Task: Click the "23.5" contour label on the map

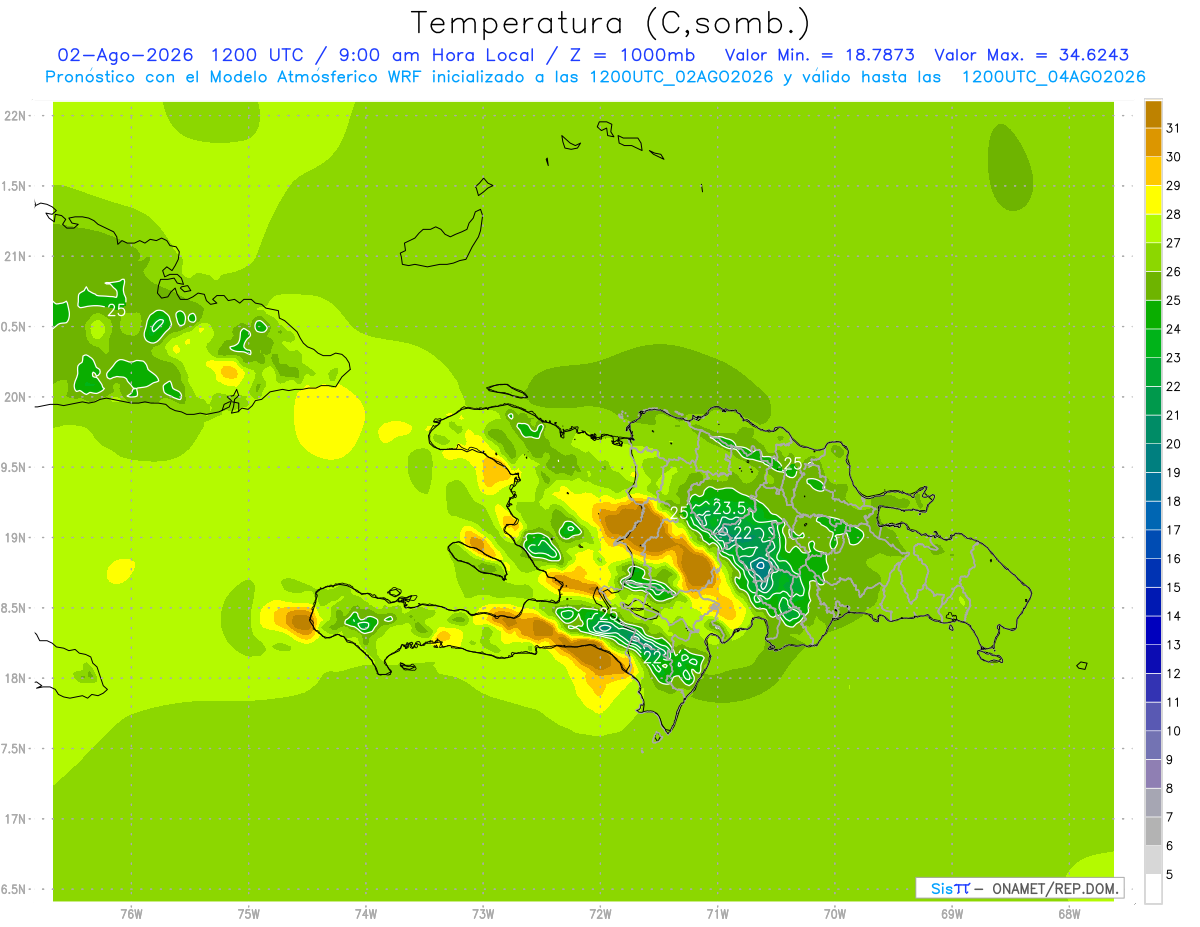Action: (729, 508)
